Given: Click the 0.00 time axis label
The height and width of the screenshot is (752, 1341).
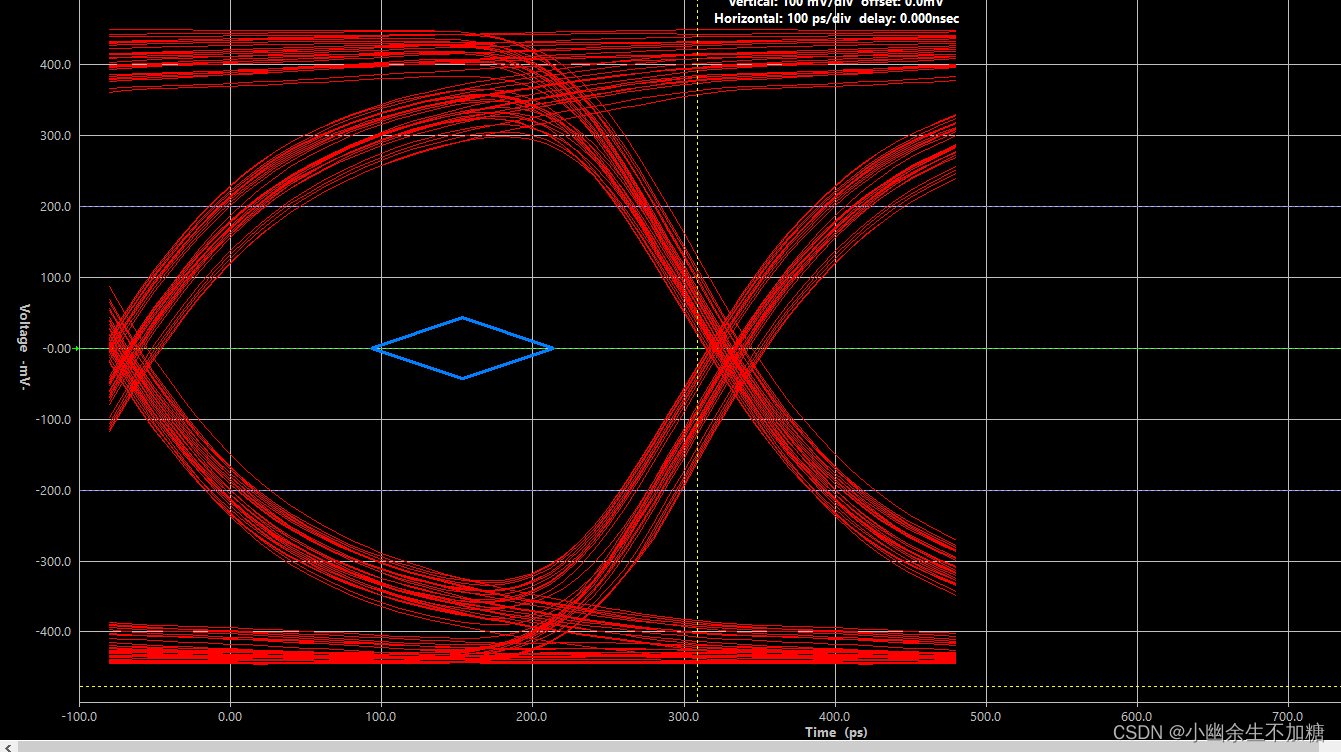Looking at the screenshot, I should click(x=230, y=717).
